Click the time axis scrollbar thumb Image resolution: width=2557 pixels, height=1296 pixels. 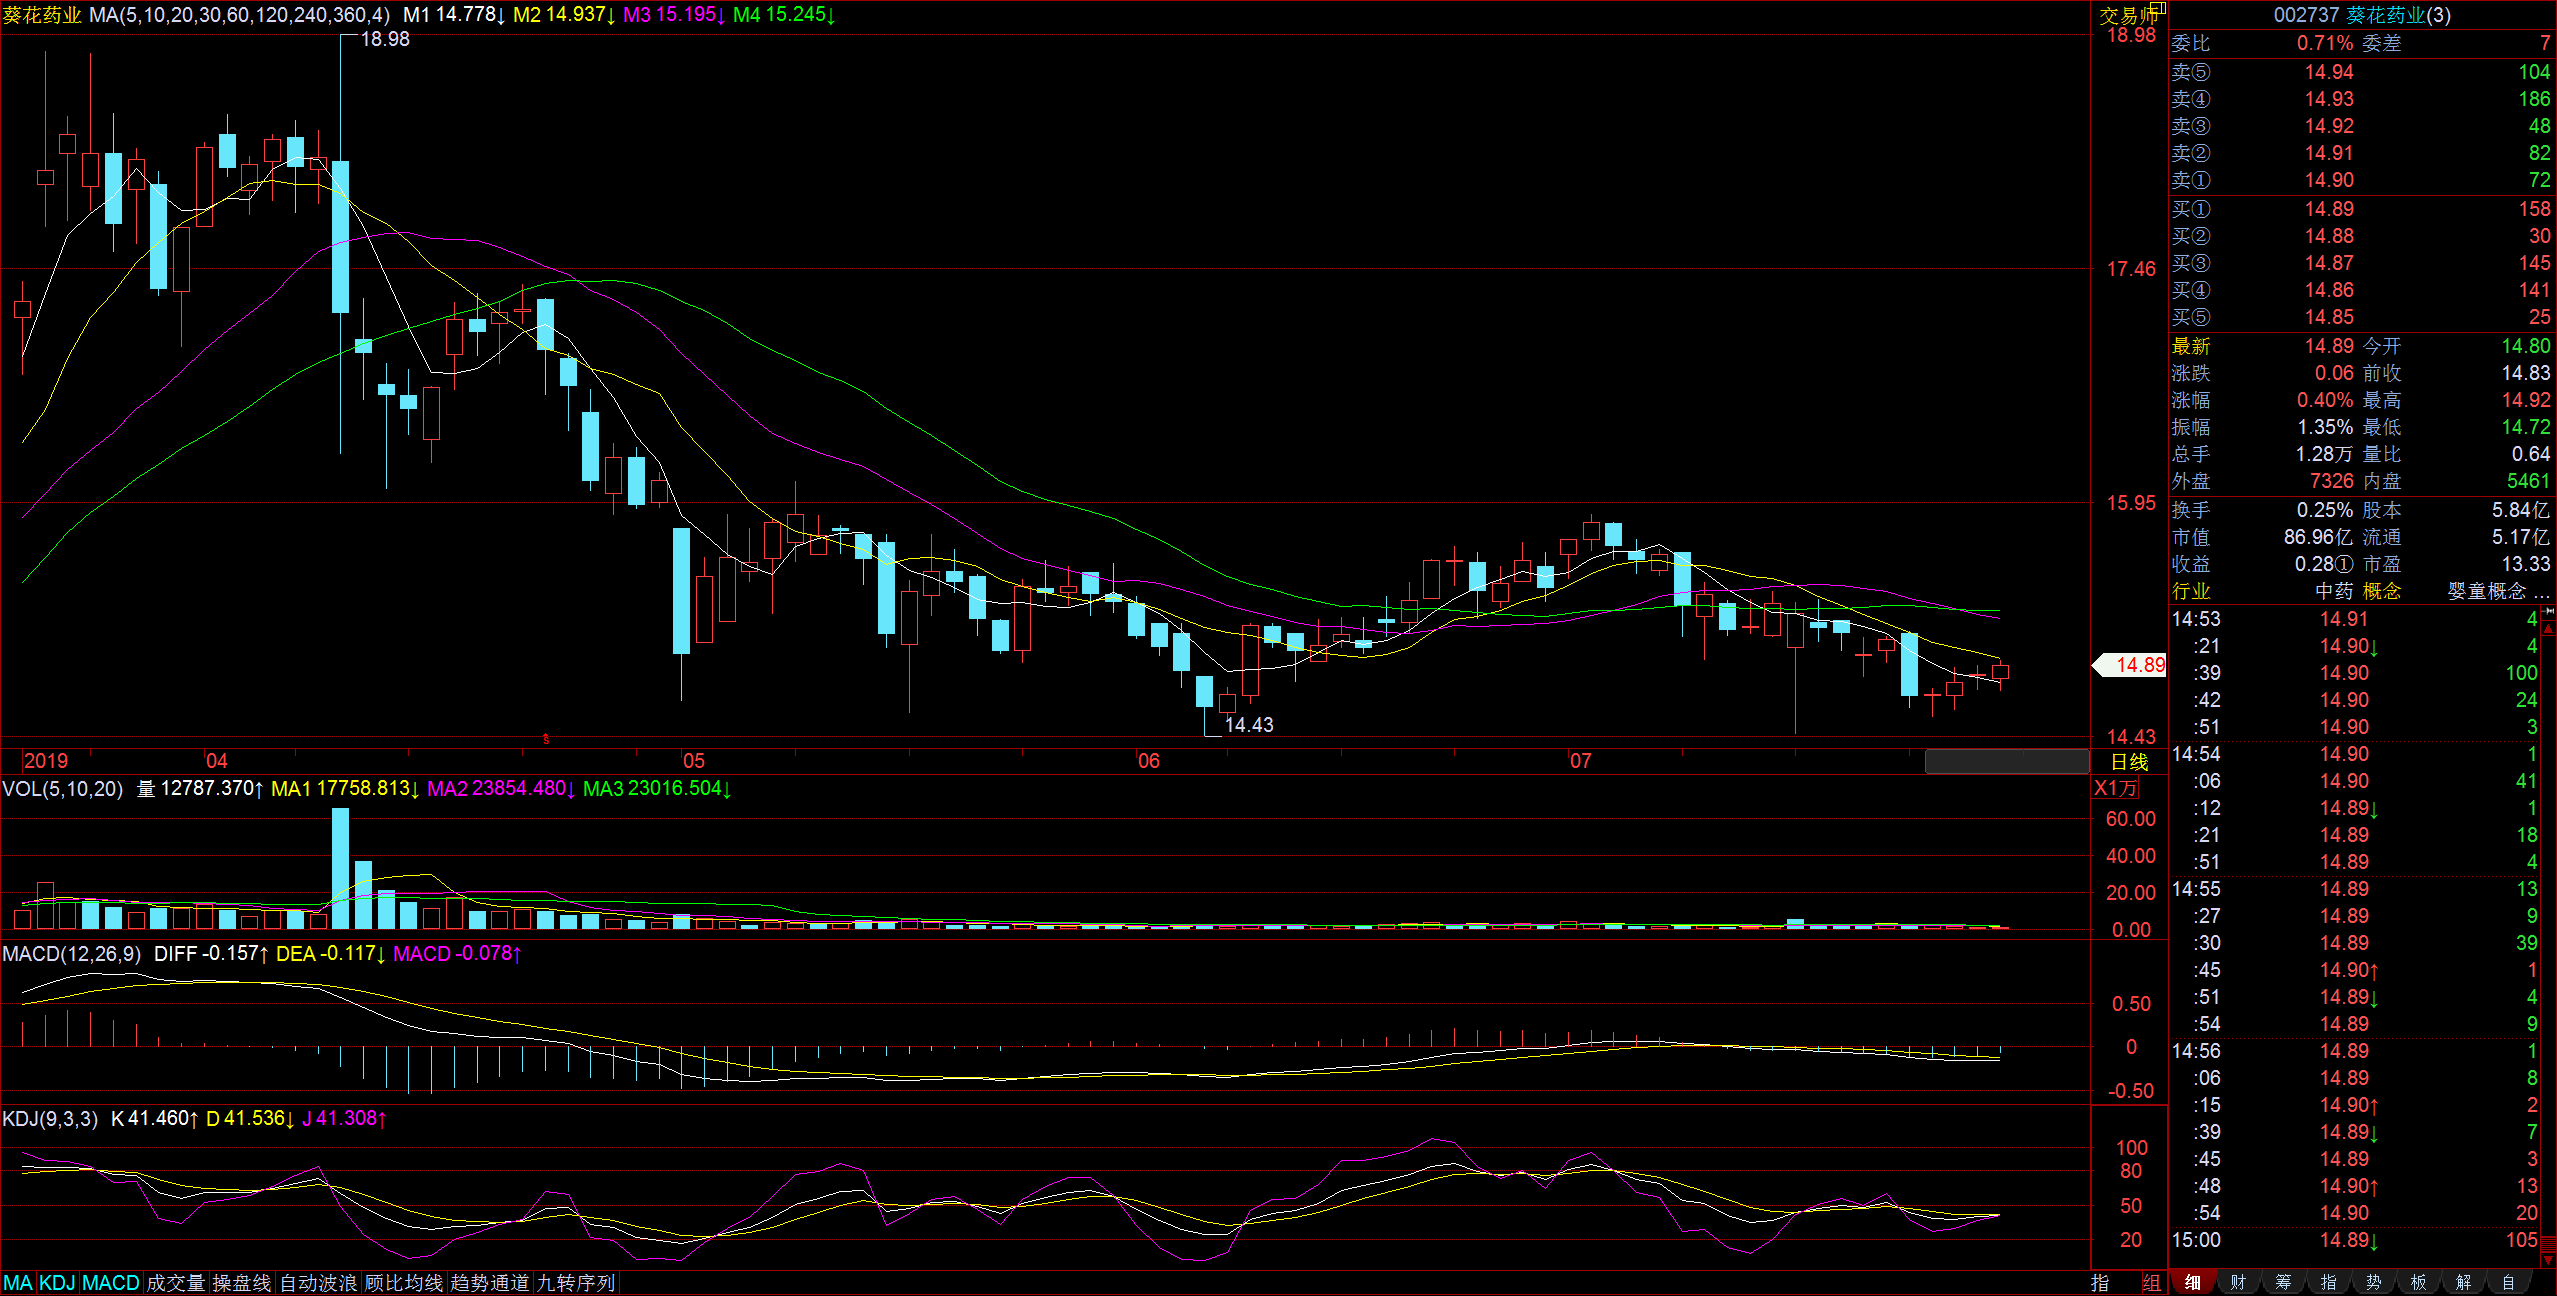click(x=2006, y=761)
